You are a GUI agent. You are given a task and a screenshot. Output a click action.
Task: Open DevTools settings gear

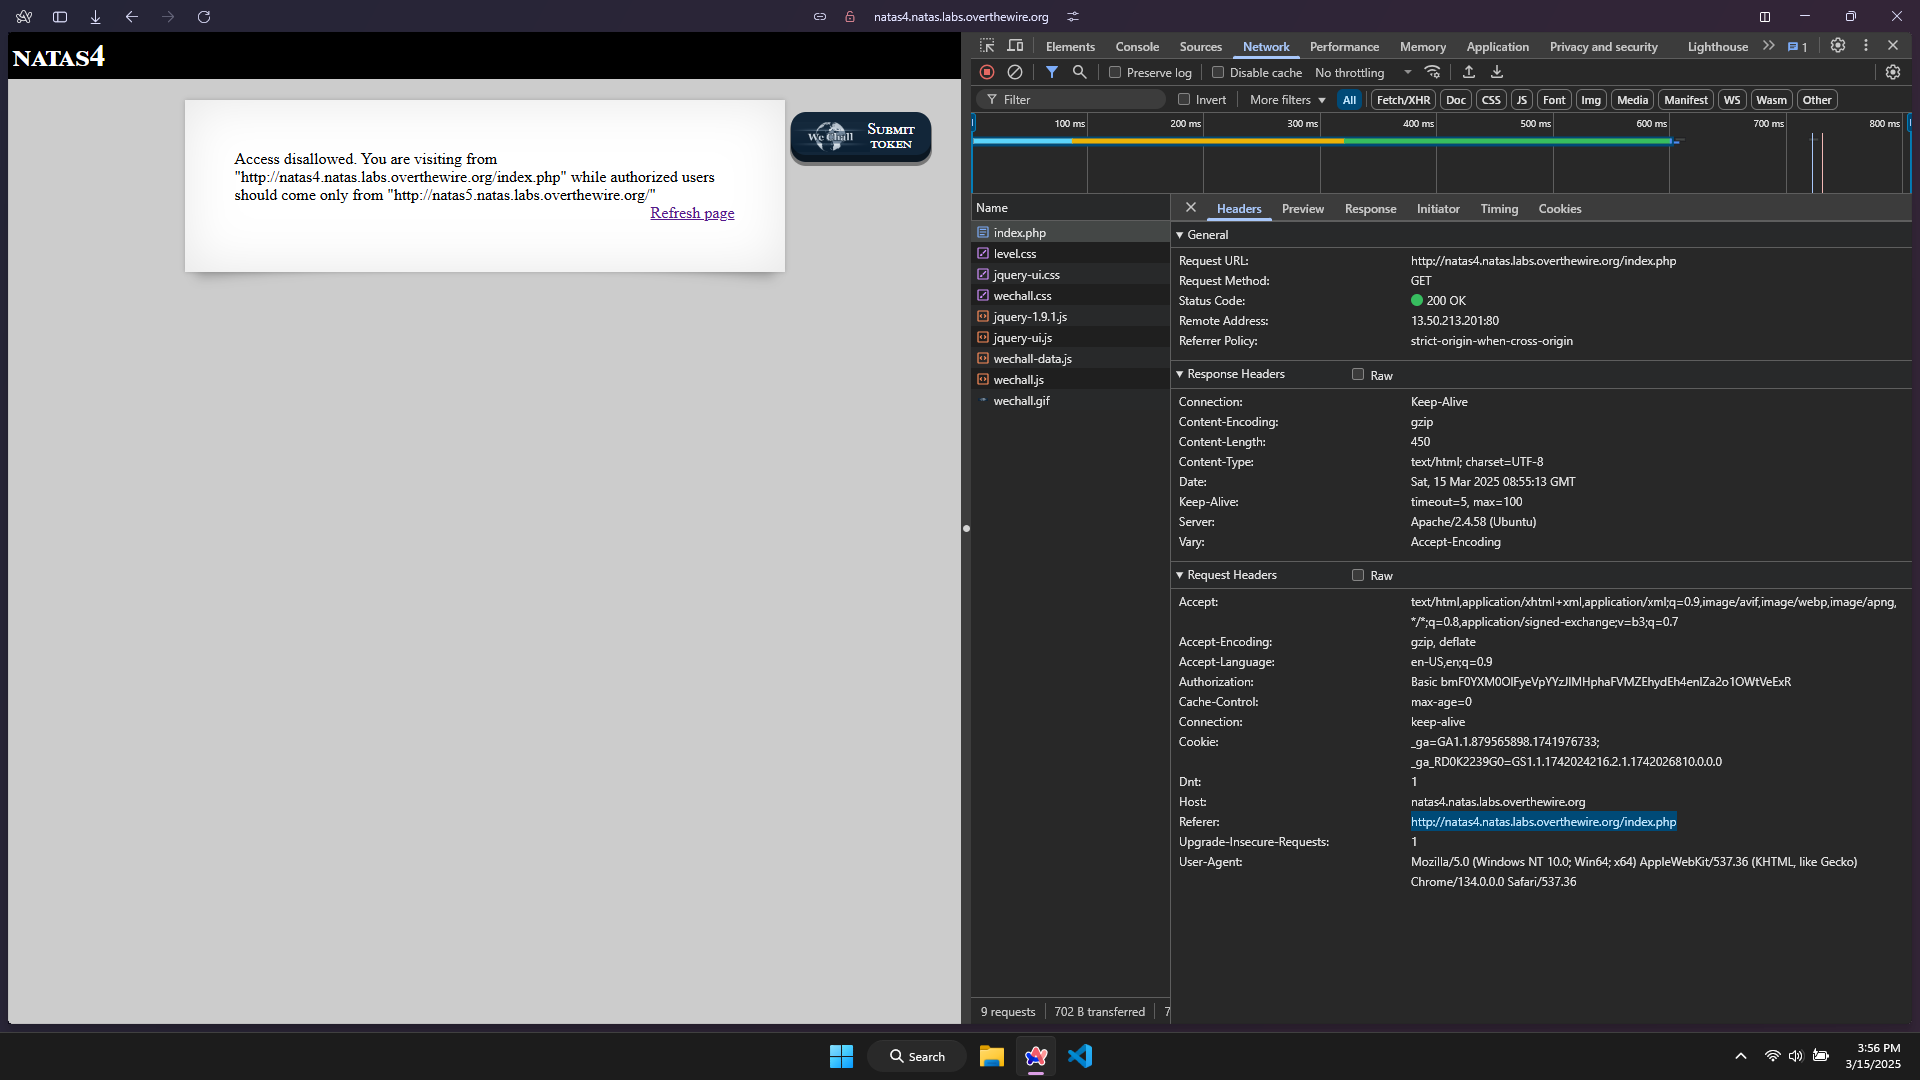(1838, 46)
